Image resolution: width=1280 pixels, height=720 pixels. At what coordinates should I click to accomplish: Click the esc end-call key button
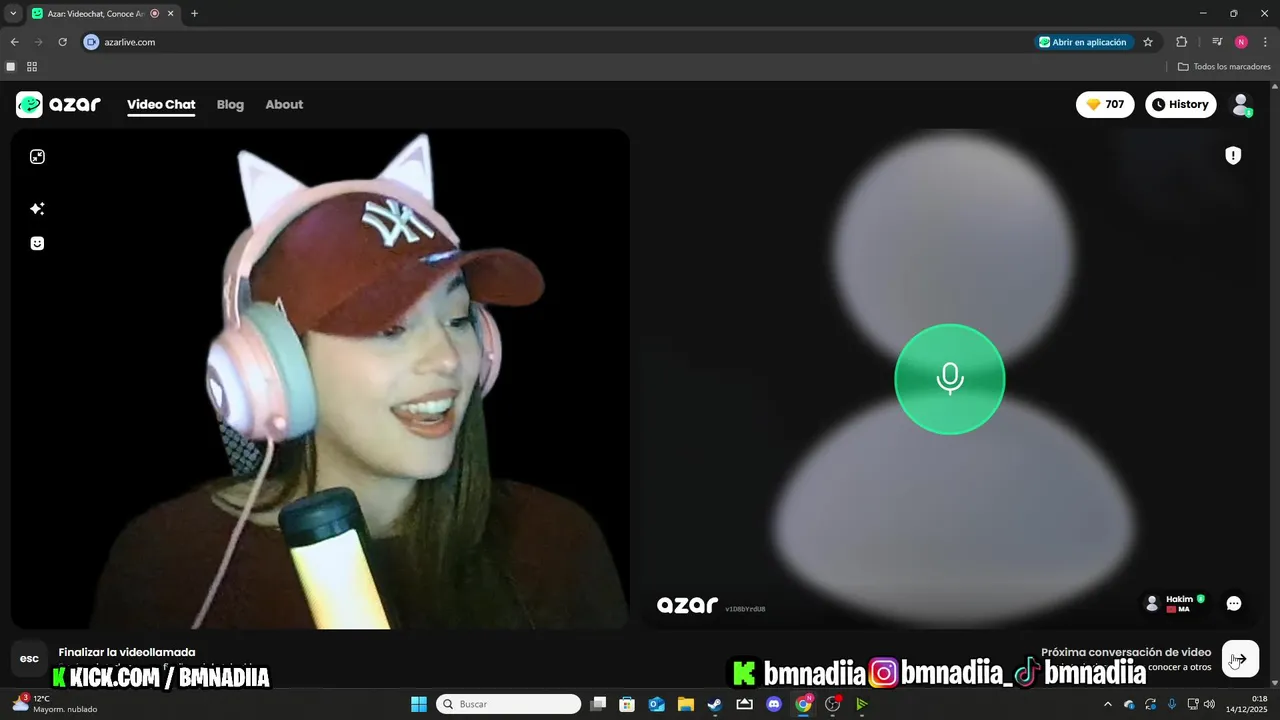coord(30,658)
